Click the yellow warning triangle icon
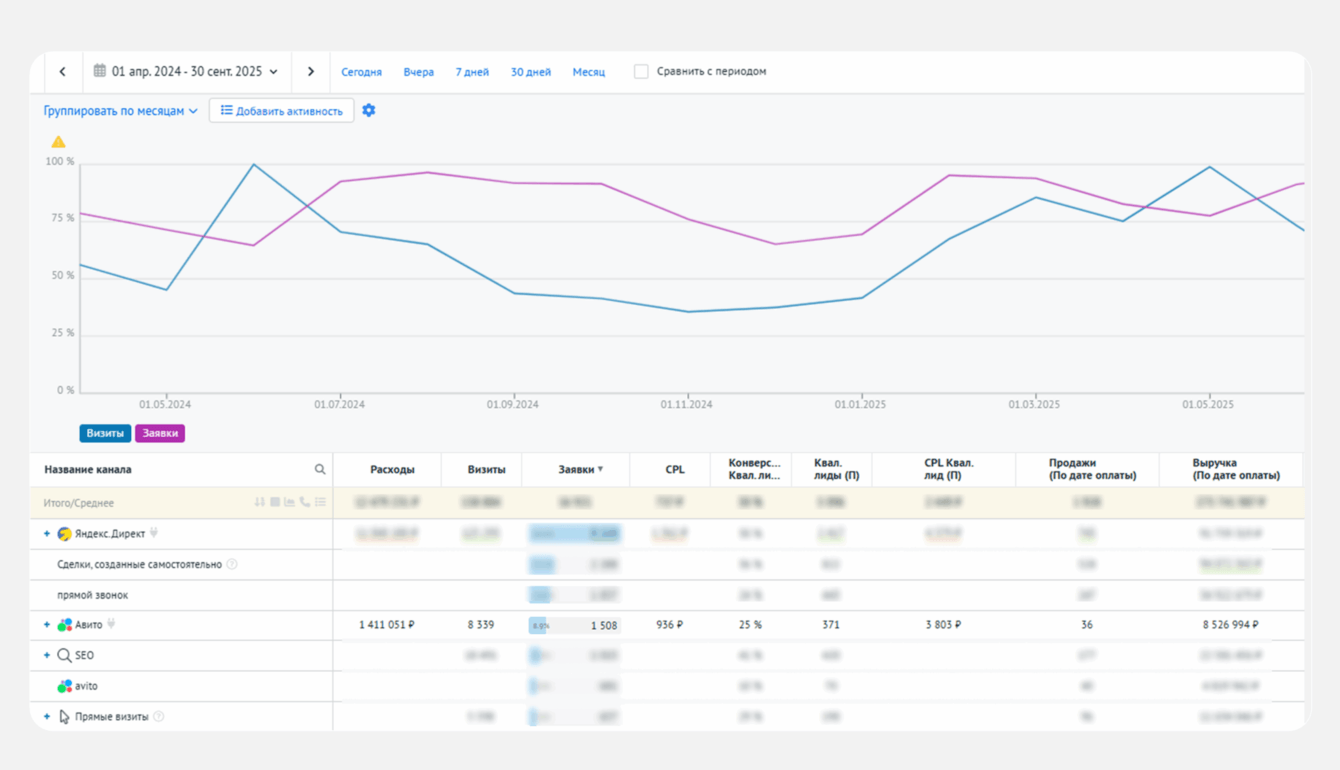This screenshot has height=770, width=1340. click(x=58, y=142)
